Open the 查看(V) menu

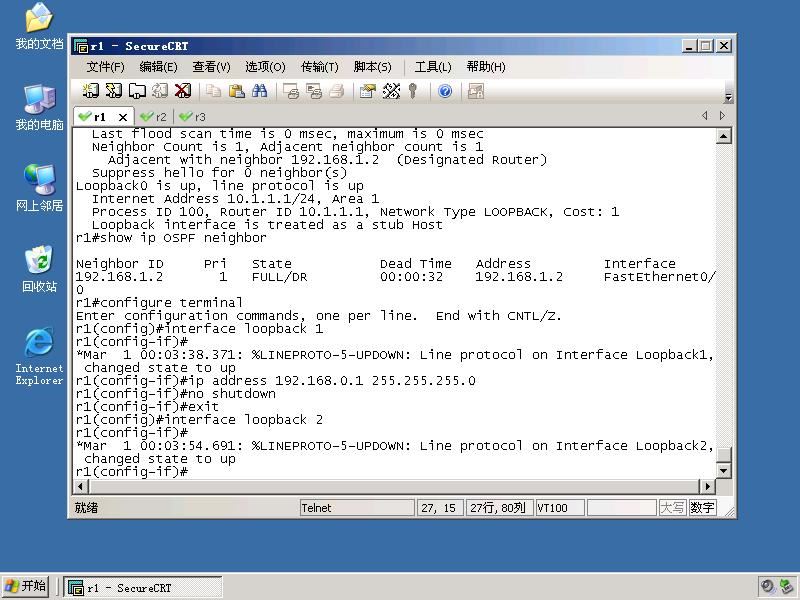[x=211, y=67]
